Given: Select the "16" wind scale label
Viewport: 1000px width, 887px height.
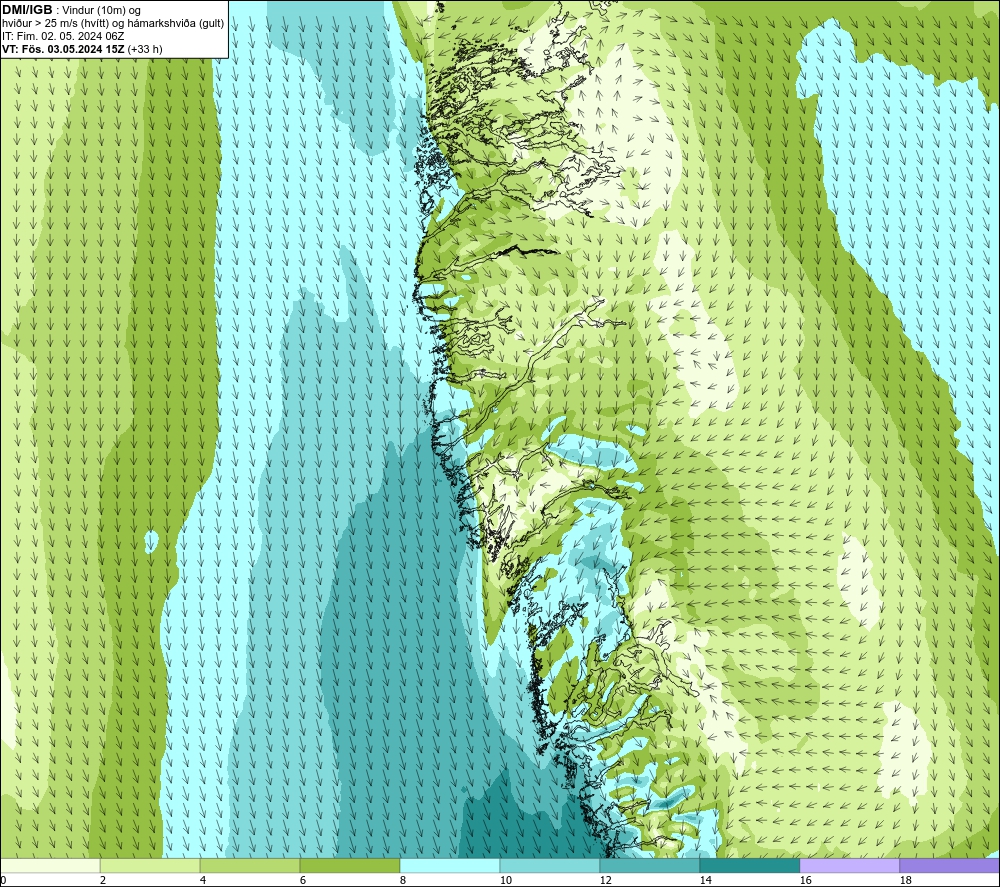Looking at the screenshot, I should click(x=805, y=881).
